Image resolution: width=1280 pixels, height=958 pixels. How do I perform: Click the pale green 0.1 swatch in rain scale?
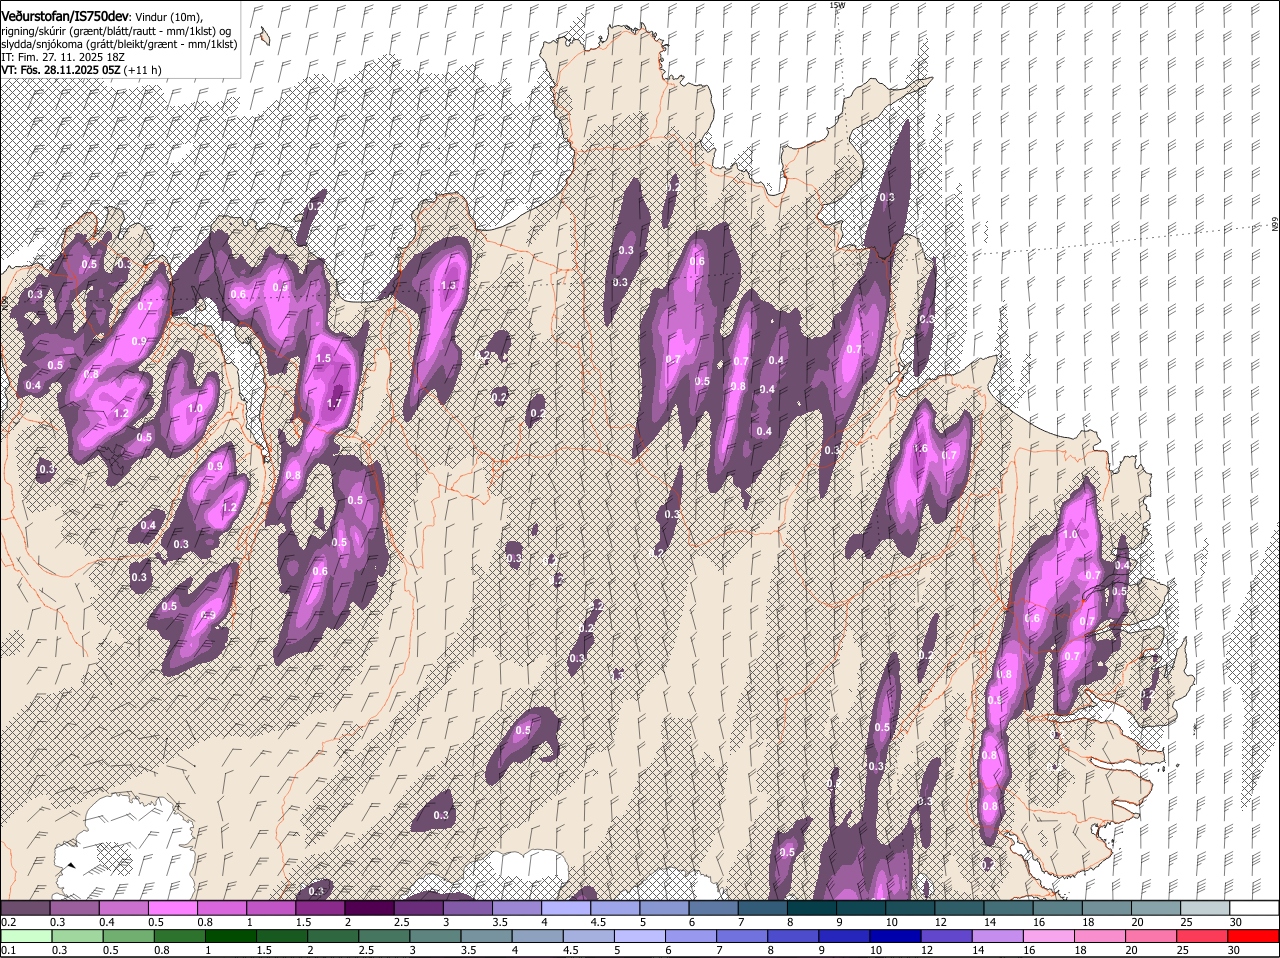pyautogui.click(x=25, y=936)
